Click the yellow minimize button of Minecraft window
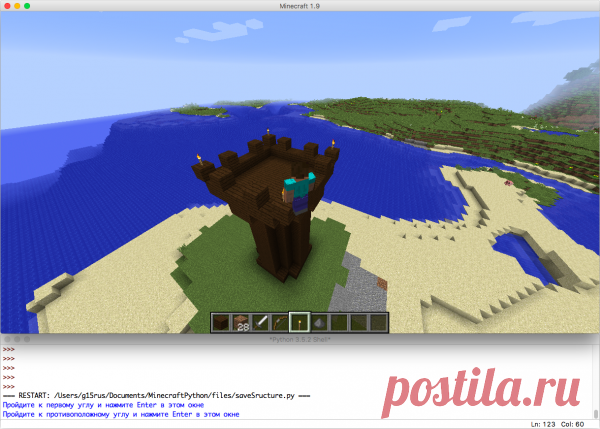The height and width of the screenshot is (429, 600). point(17,6)
